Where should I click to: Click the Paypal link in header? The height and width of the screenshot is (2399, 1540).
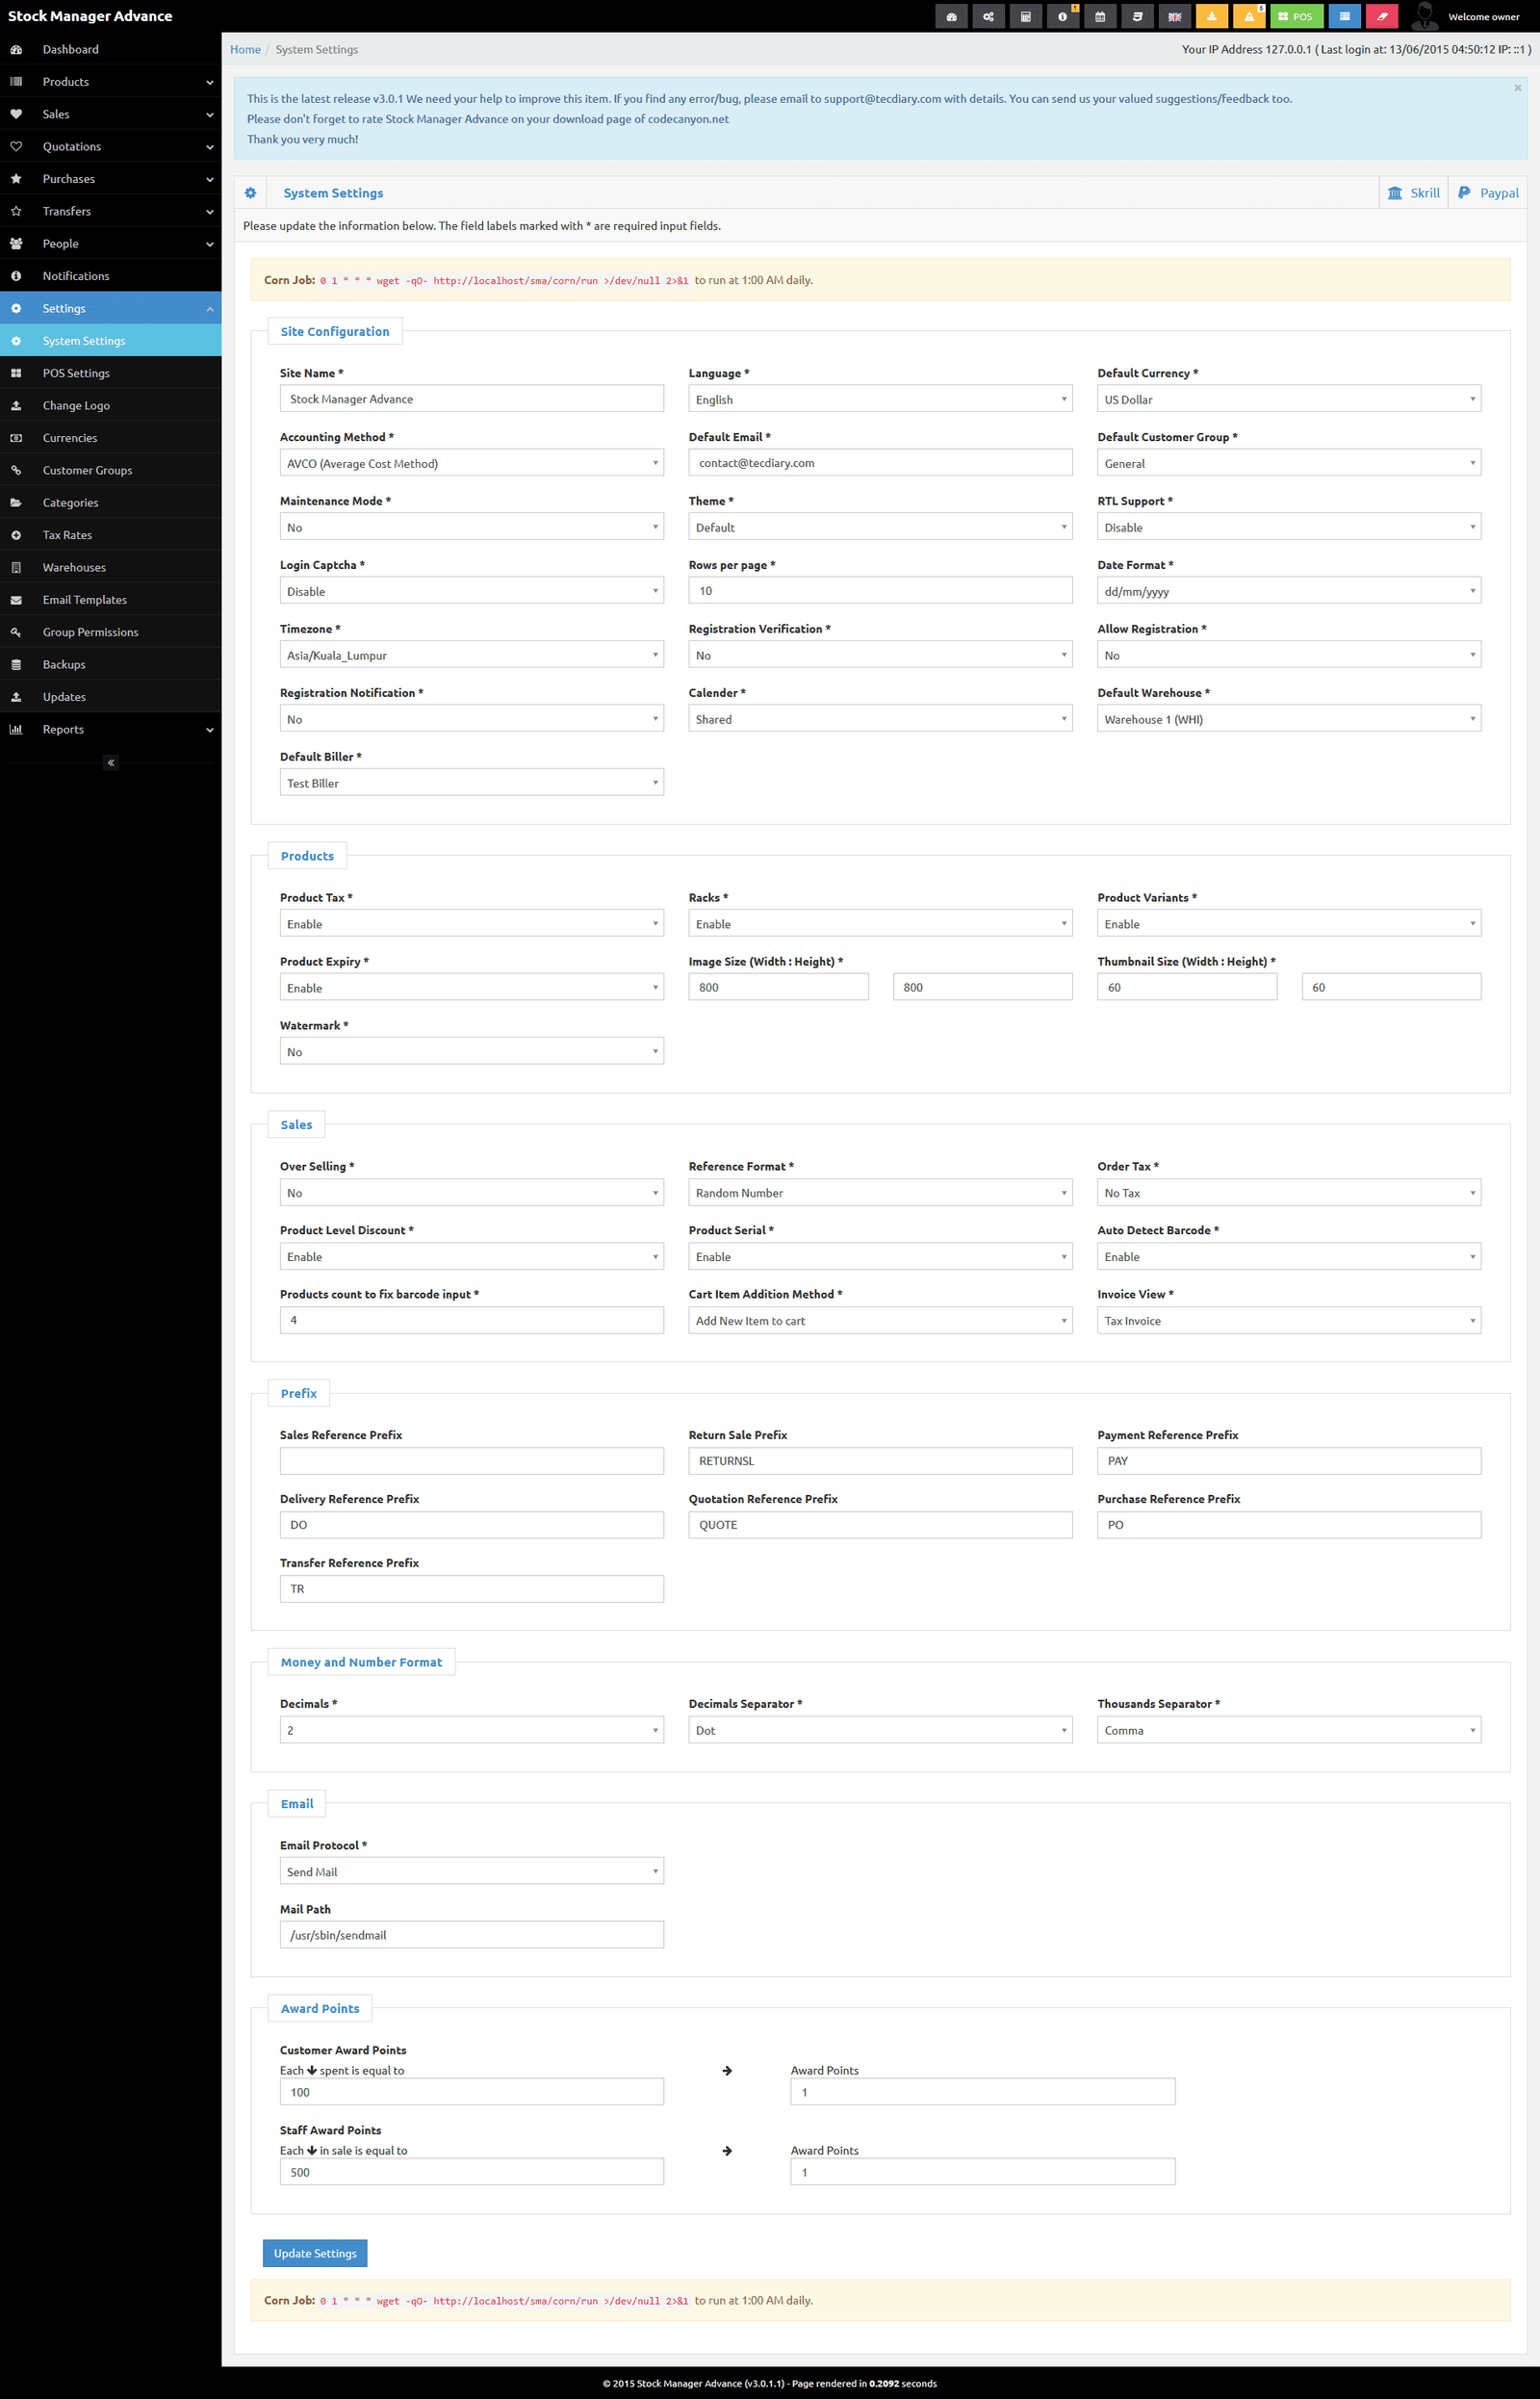click(x=1488, y=193)
